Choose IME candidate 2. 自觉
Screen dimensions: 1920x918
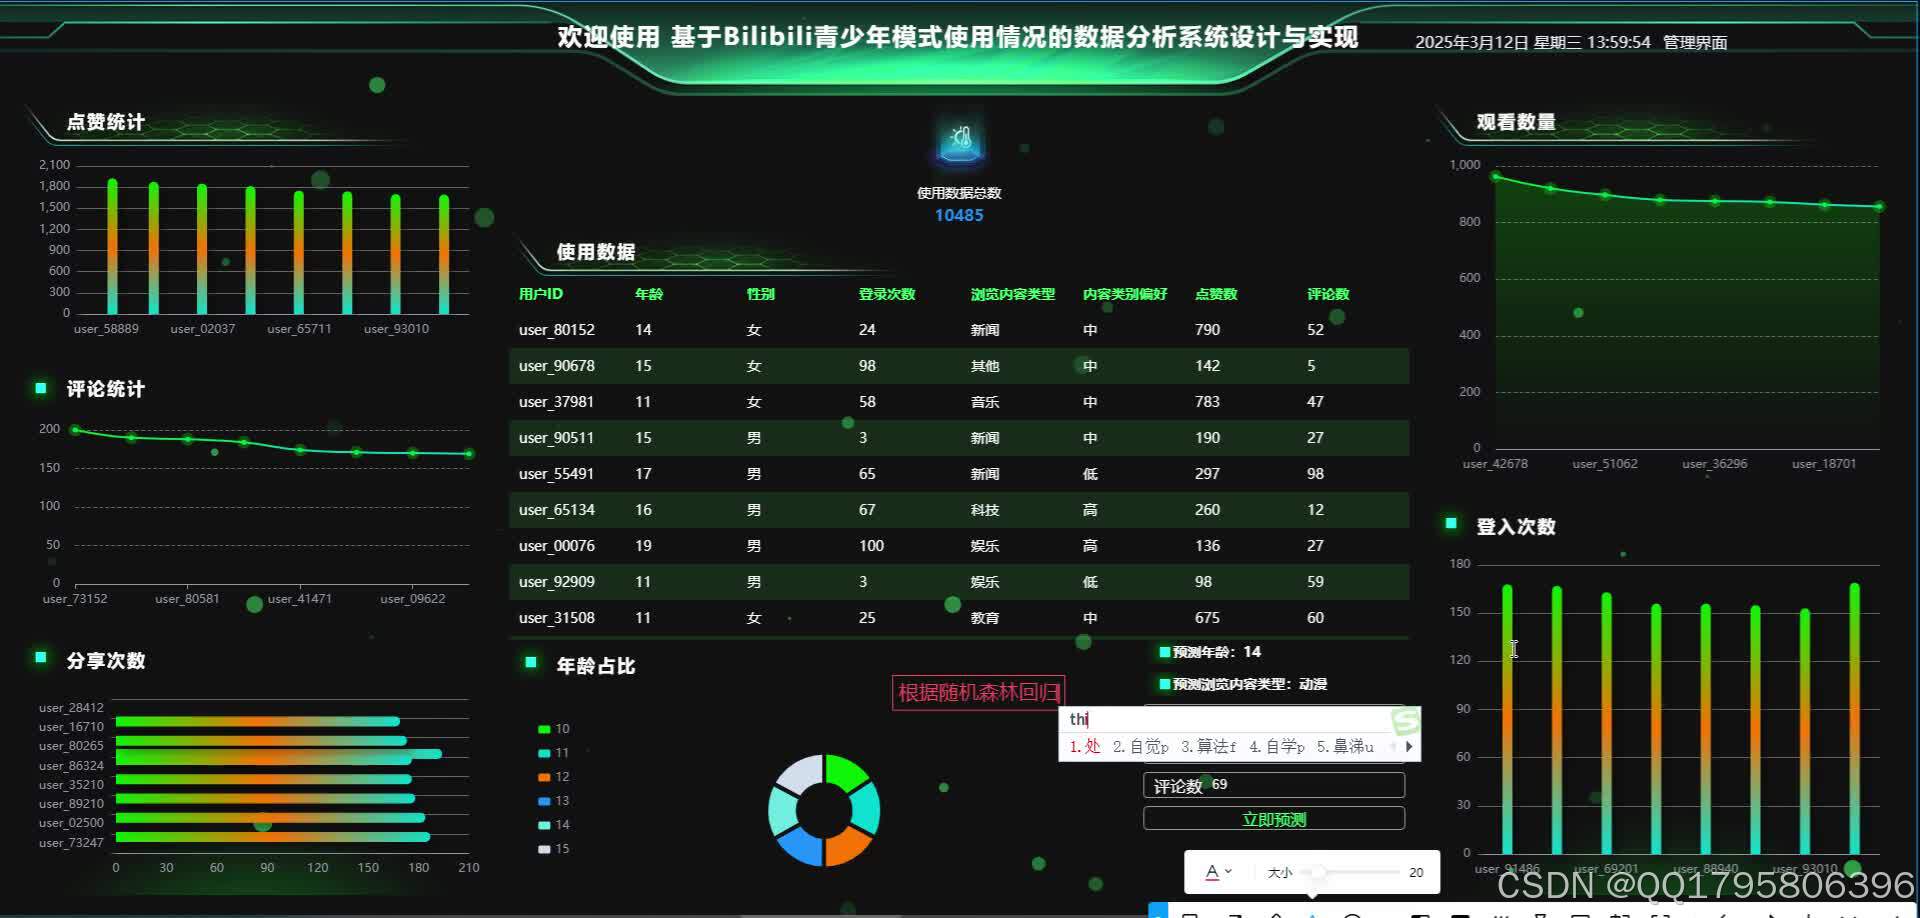pyautogui.click(x=1140, y=746)
